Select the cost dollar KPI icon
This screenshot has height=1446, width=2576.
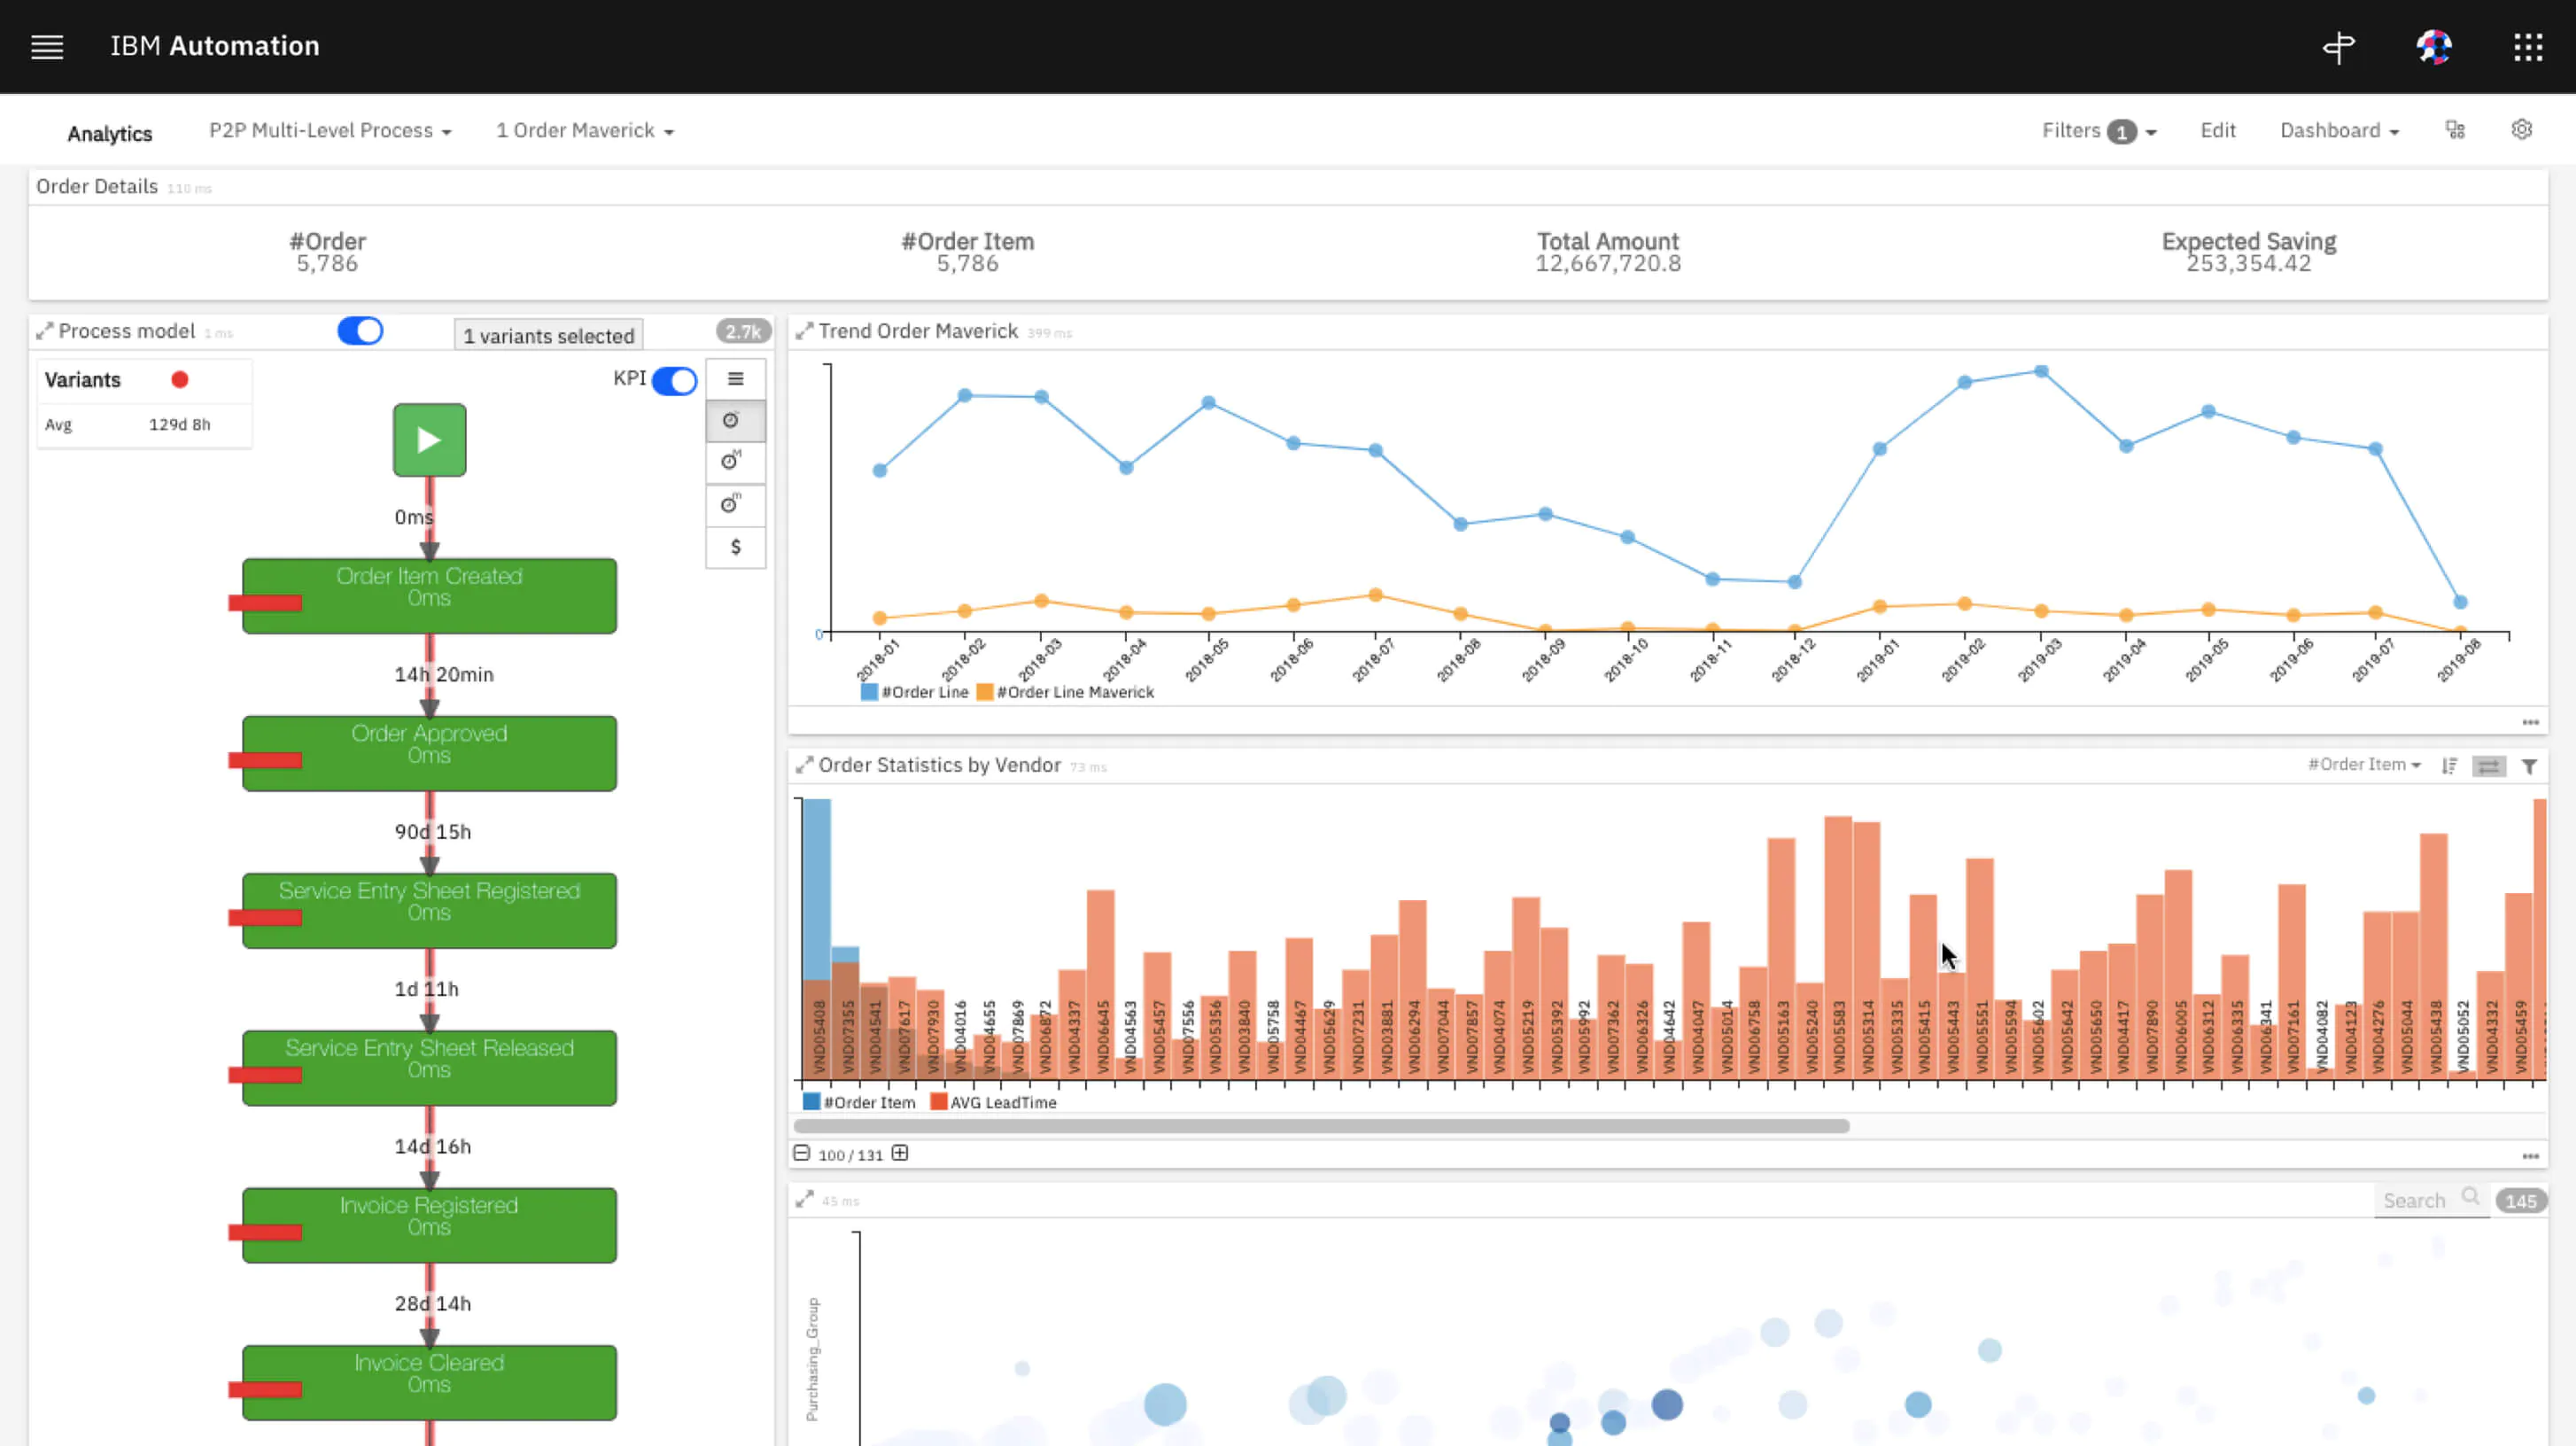pos(735,547)
